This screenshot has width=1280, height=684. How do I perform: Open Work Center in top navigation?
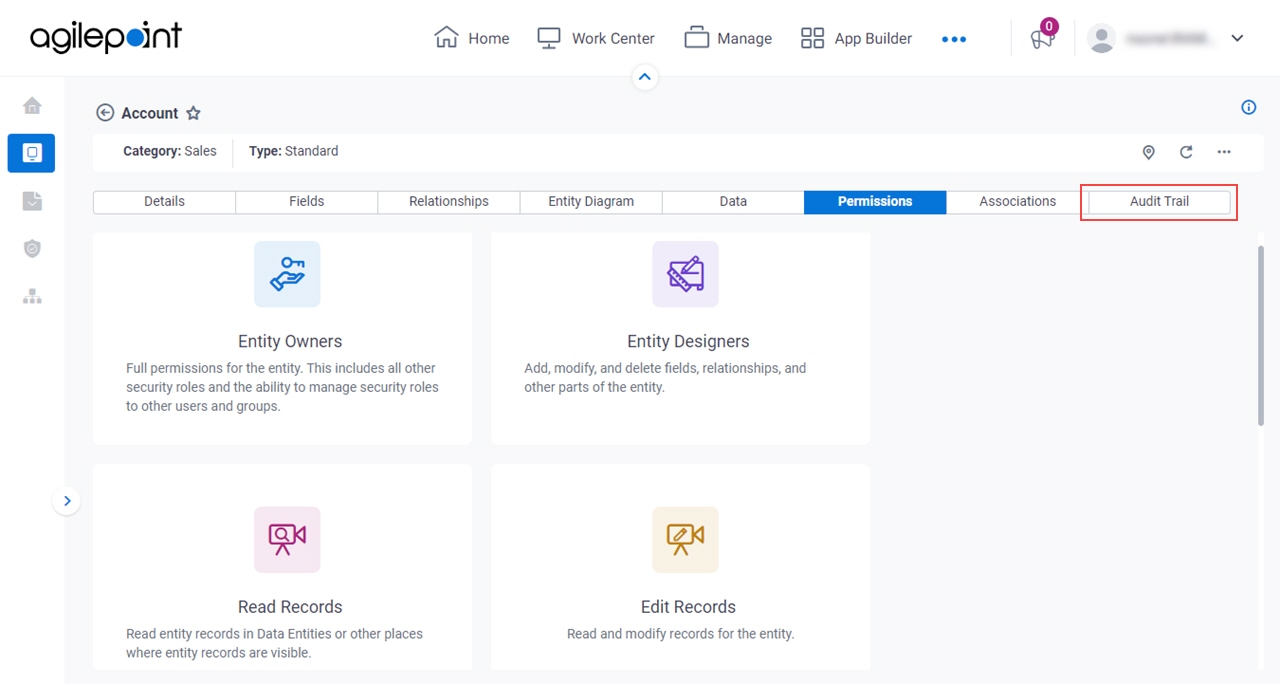pyautogui.click(x=595, y=38)
